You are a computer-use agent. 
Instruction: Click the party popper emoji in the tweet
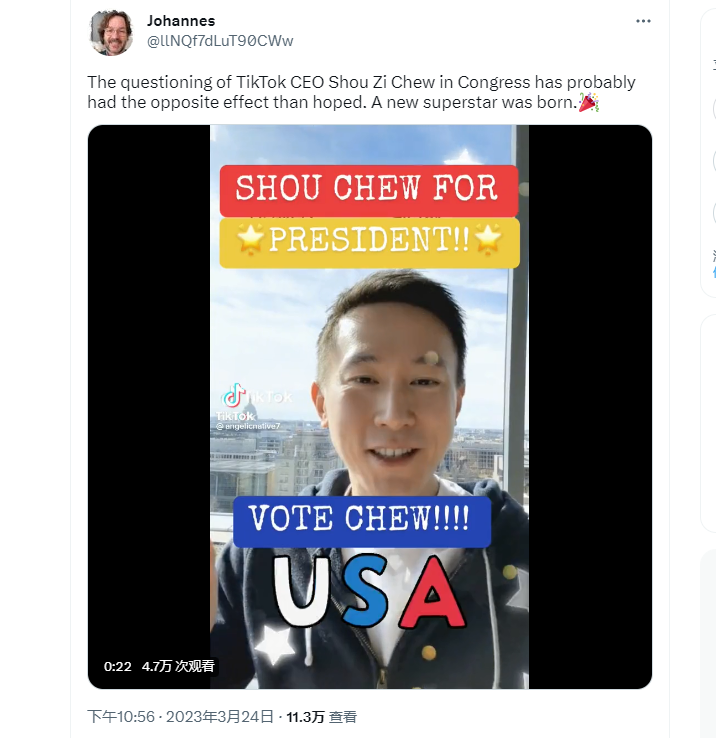coord(588,102)
